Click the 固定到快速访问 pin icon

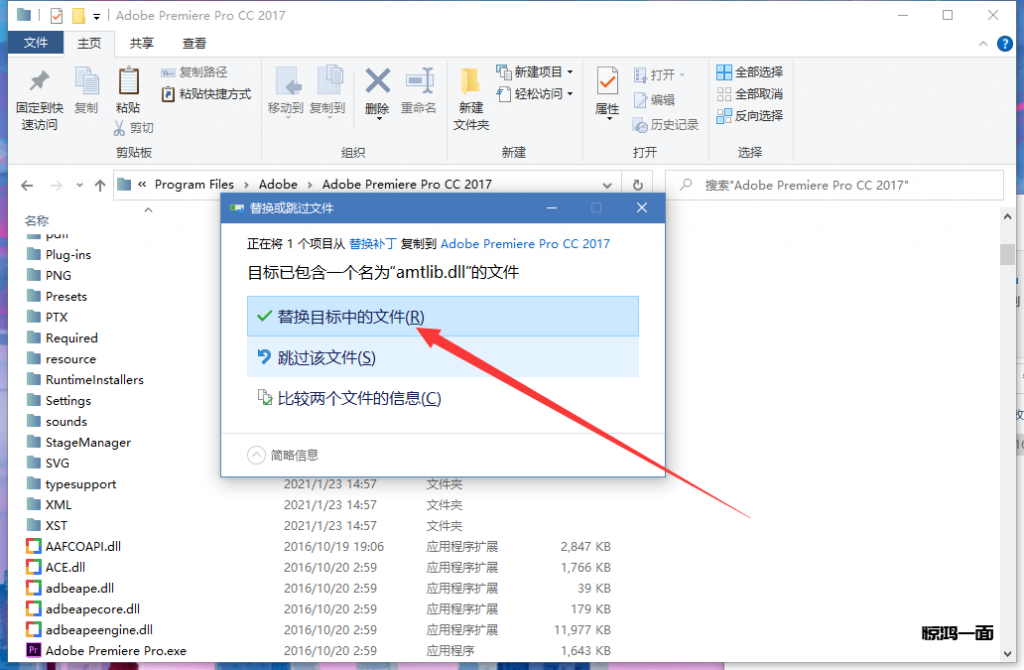coord(39,82)
